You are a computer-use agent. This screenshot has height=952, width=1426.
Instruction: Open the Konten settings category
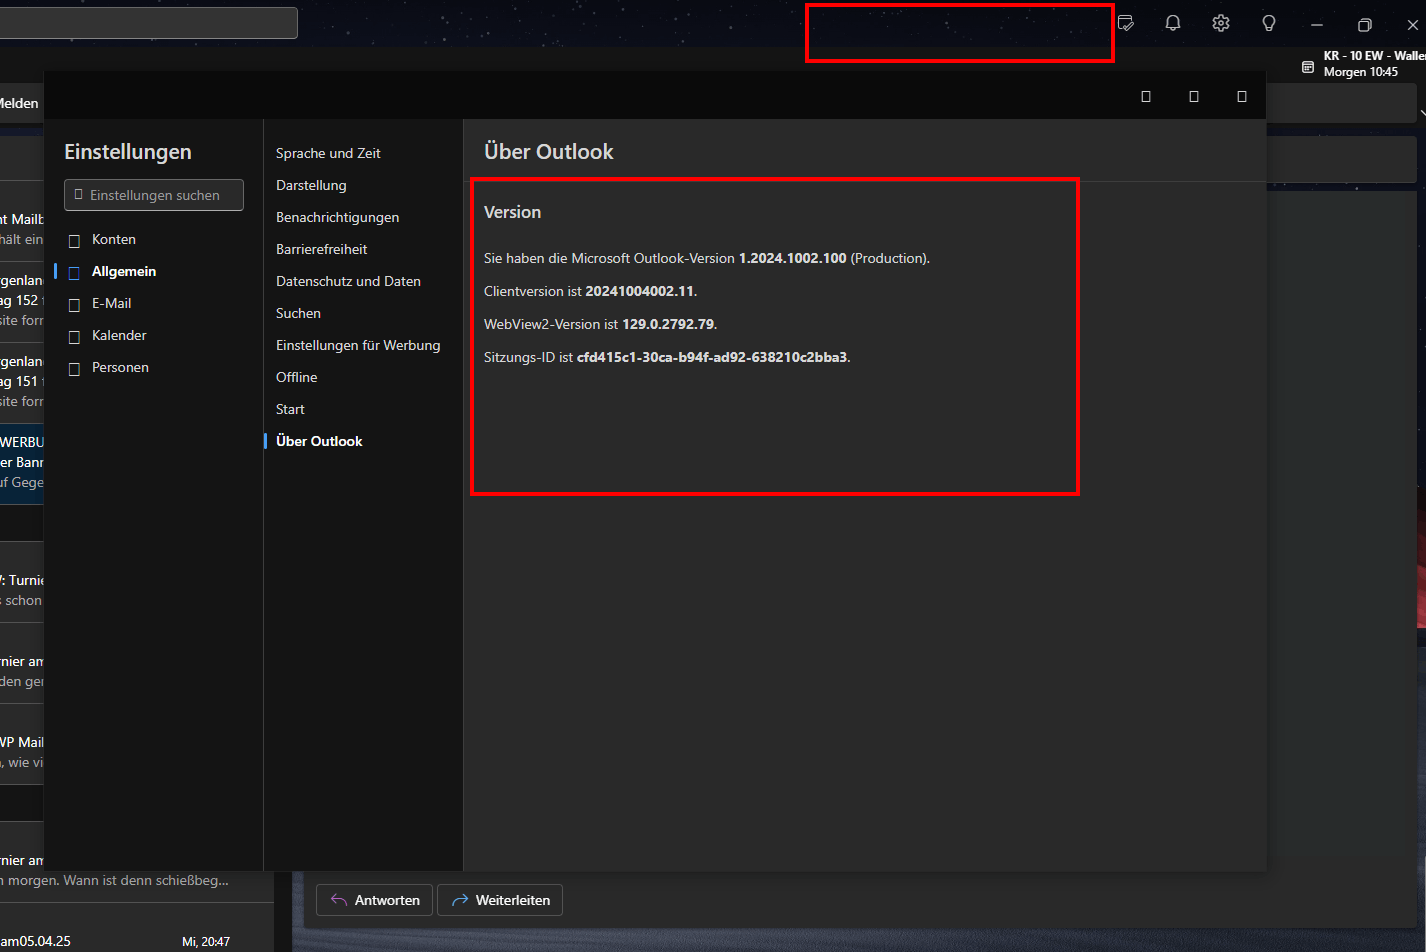[x=113, y=239]
